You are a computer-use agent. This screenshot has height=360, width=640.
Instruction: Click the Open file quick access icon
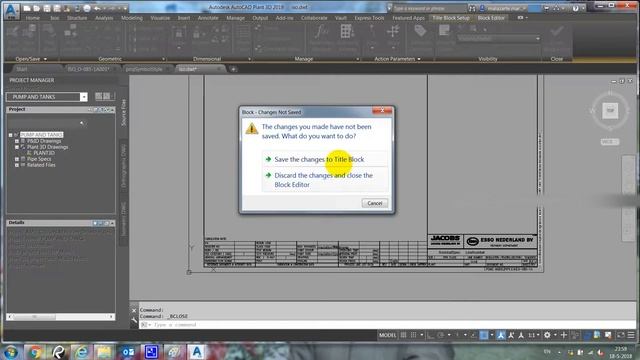click(37, 8)
